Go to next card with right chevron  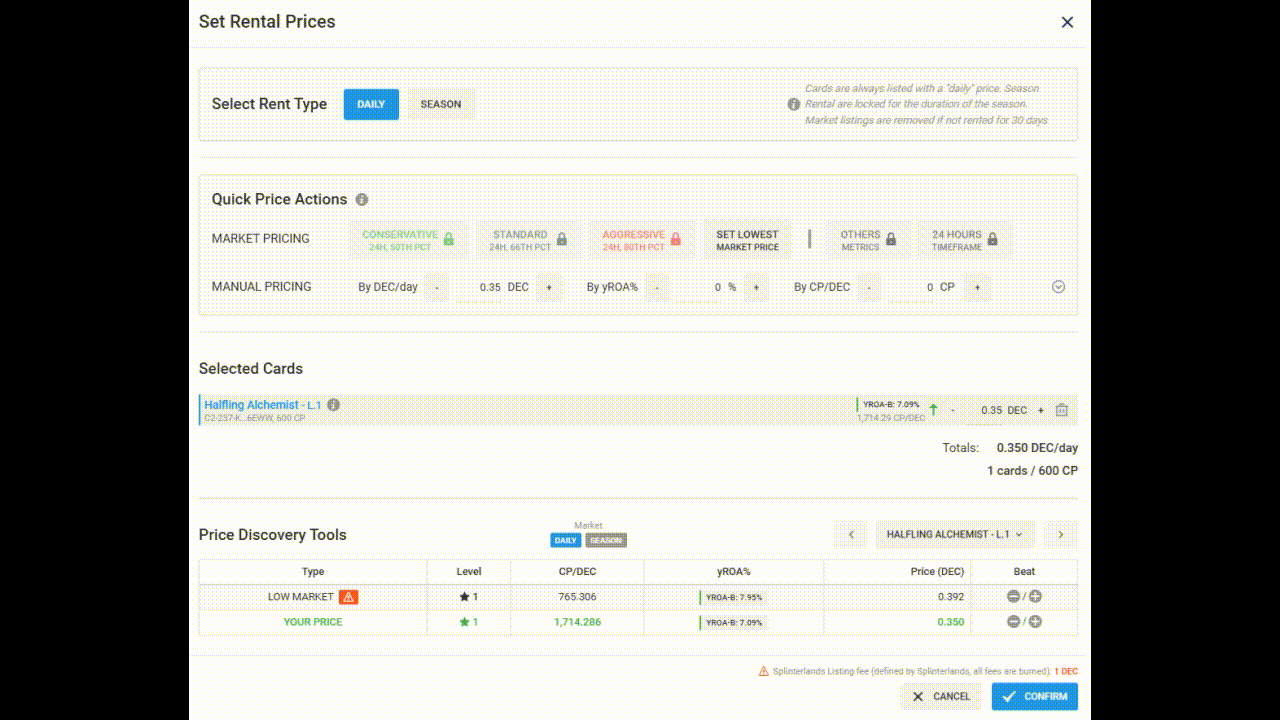(x=1061, y=534)
